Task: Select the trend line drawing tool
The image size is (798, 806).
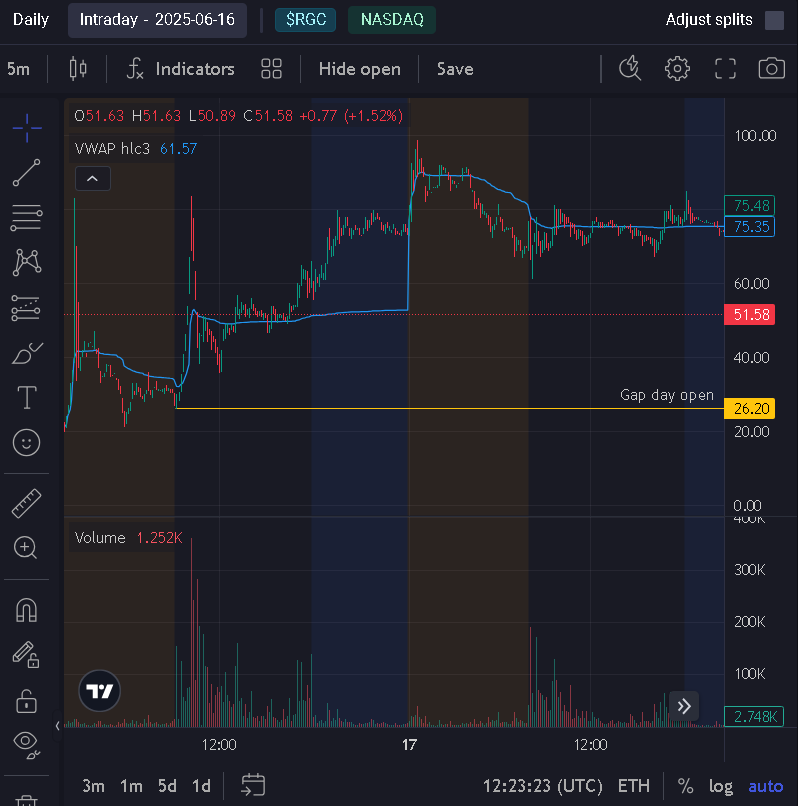Action: [27, 172]
